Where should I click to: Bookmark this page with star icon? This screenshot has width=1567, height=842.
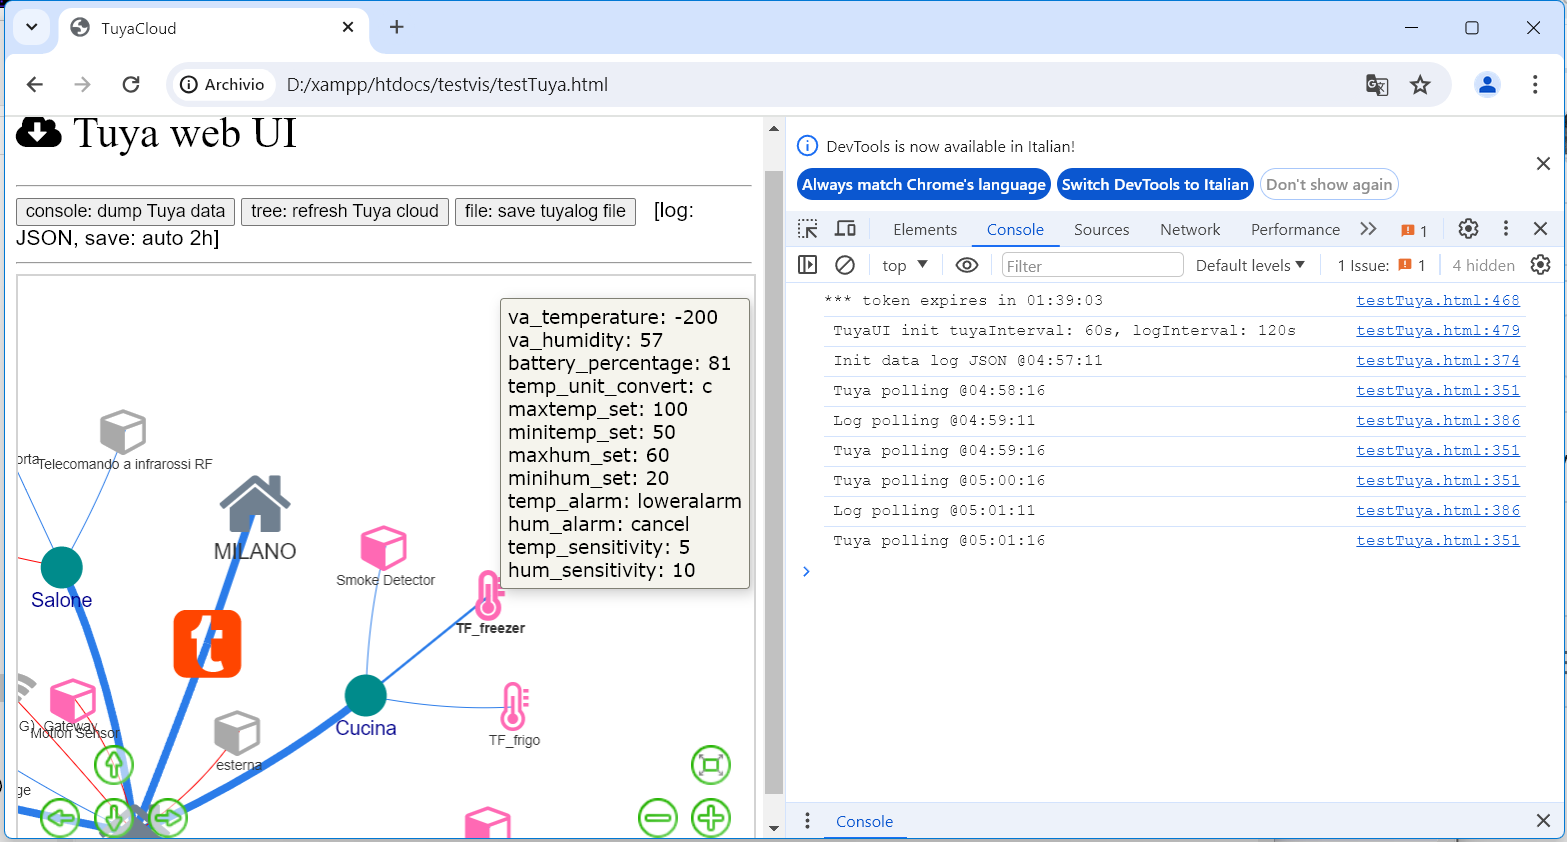pos(1420,85)
